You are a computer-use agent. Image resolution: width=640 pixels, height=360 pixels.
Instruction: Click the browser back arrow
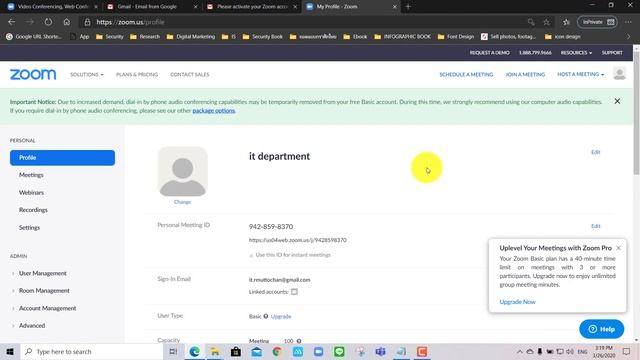click(x=11, y=22)
